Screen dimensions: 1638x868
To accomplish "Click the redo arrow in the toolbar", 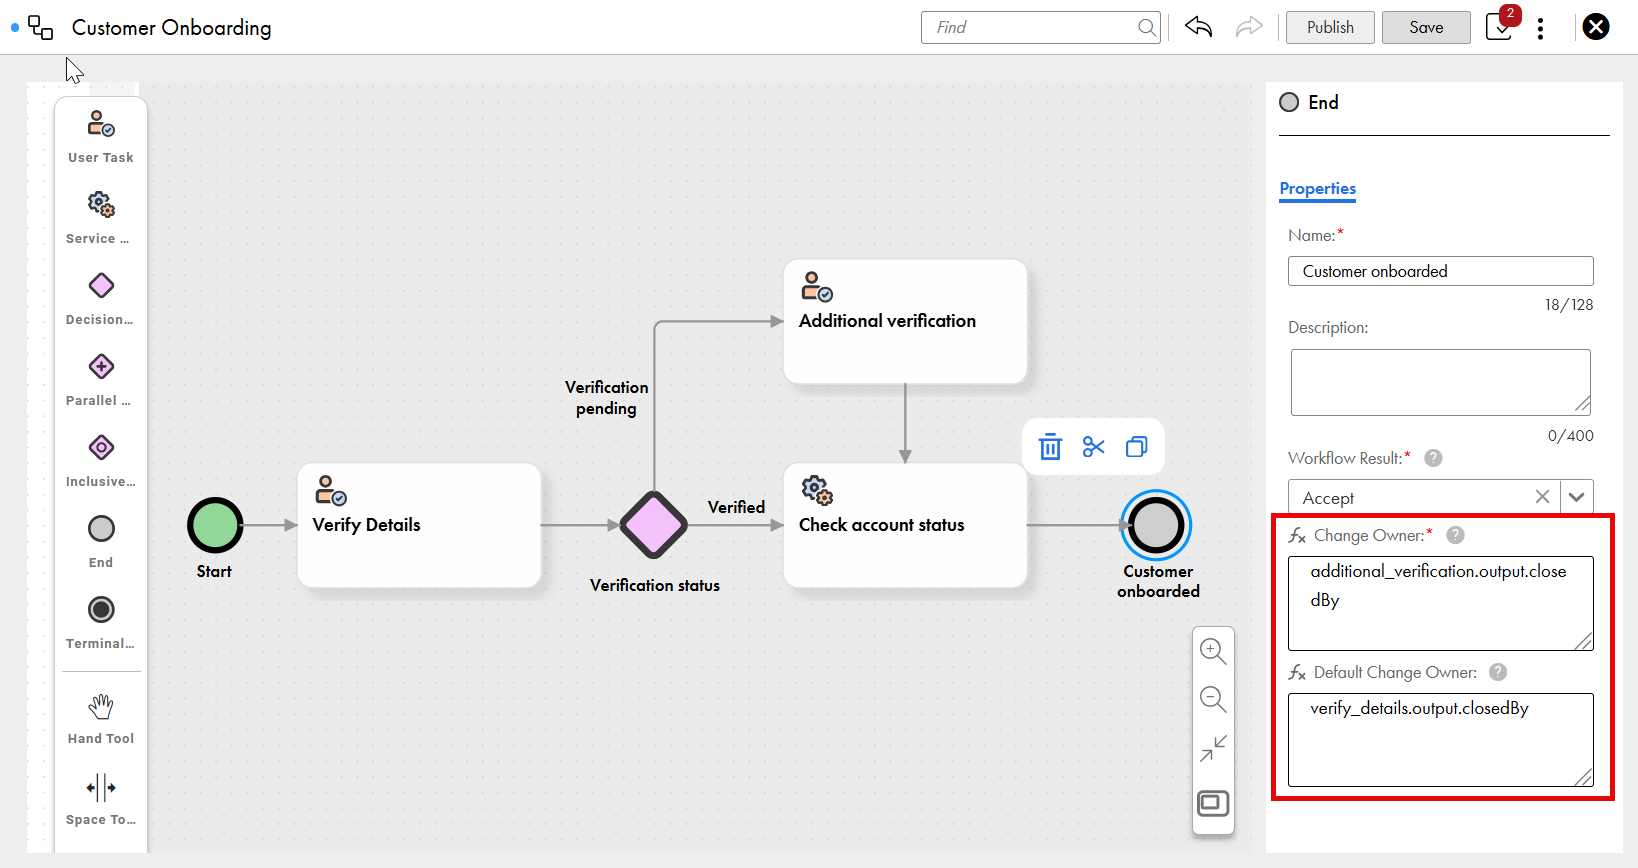I will (1249, 27).
